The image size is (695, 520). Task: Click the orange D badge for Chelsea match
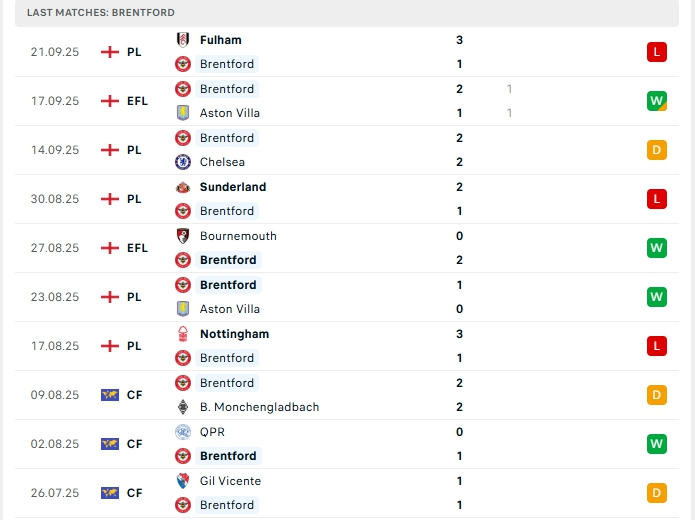[656, 150]
